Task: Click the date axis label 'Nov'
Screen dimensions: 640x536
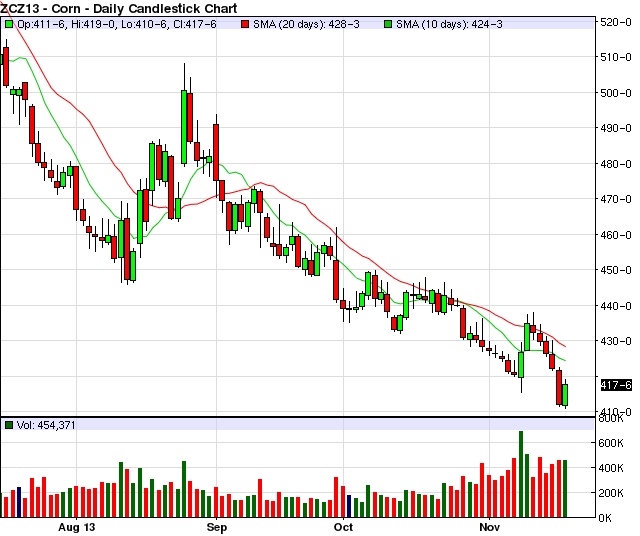Action: 489,527
